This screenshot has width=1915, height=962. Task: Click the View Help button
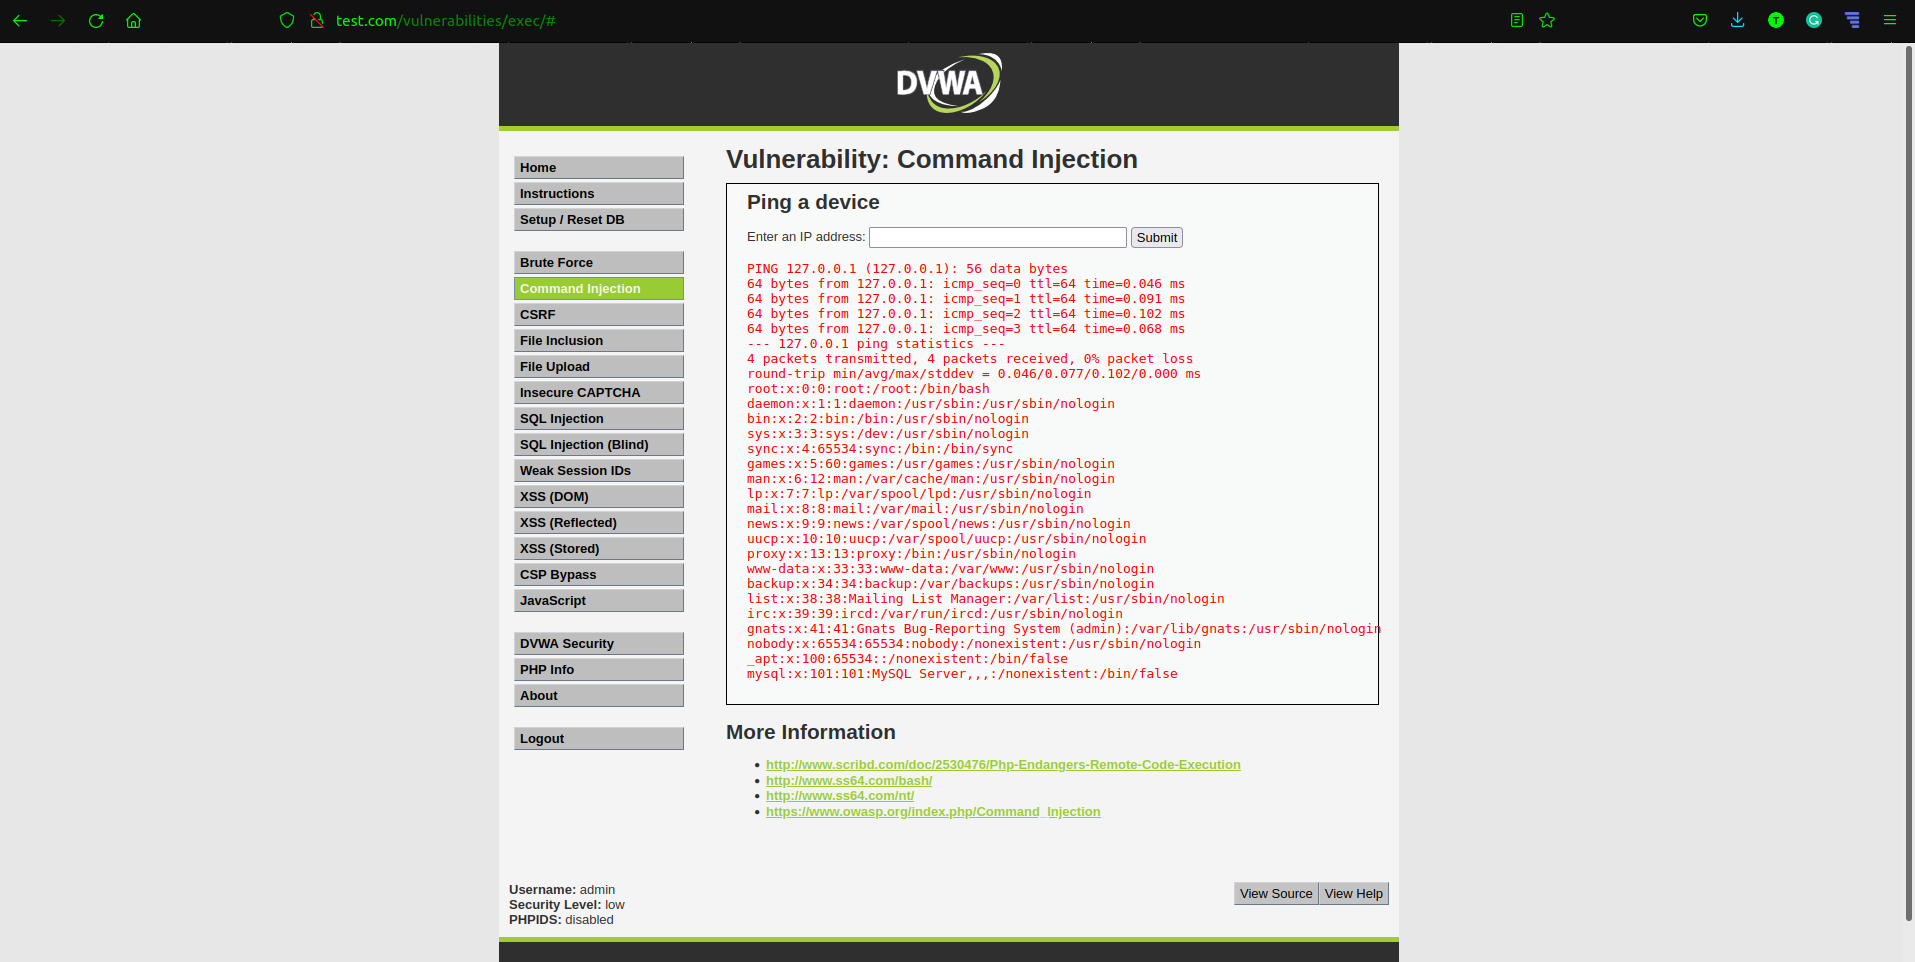coord(1354,894)
